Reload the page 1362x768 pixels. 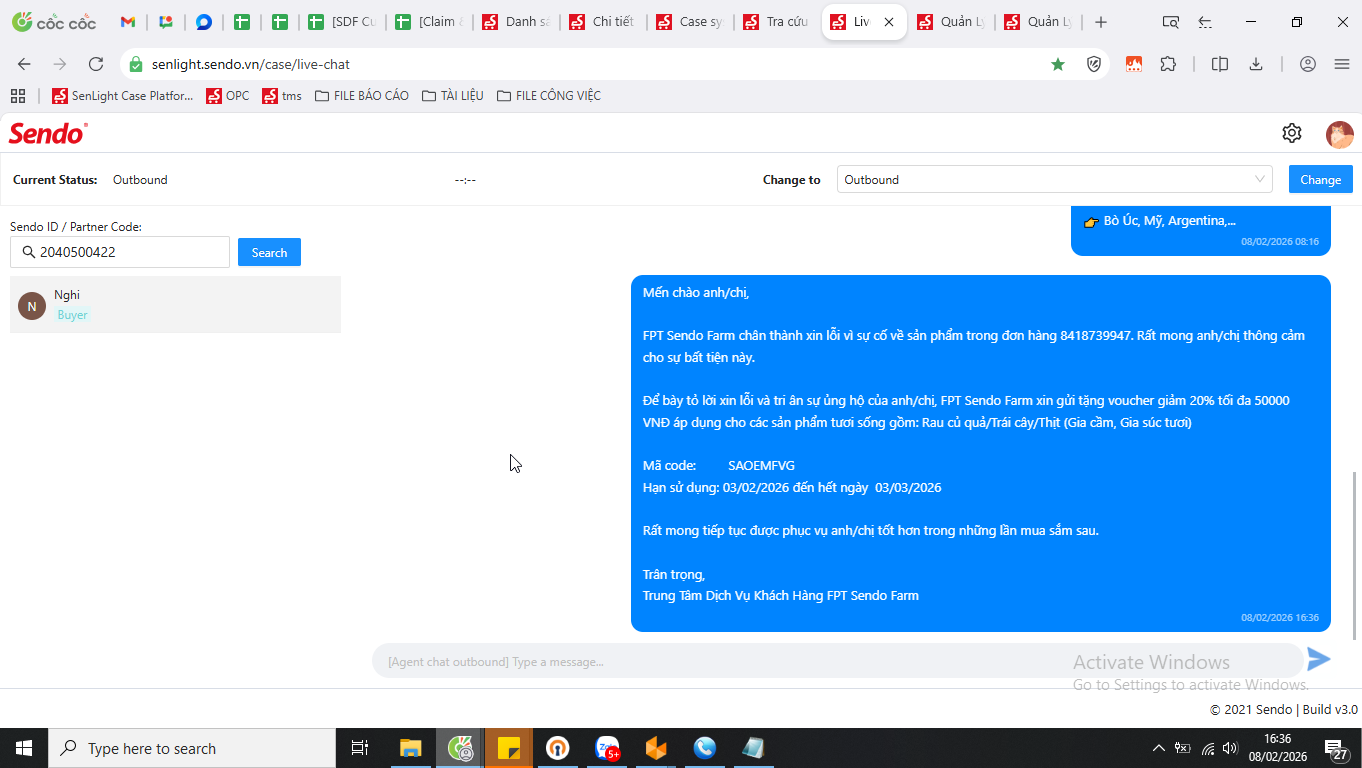click(96, 64)
